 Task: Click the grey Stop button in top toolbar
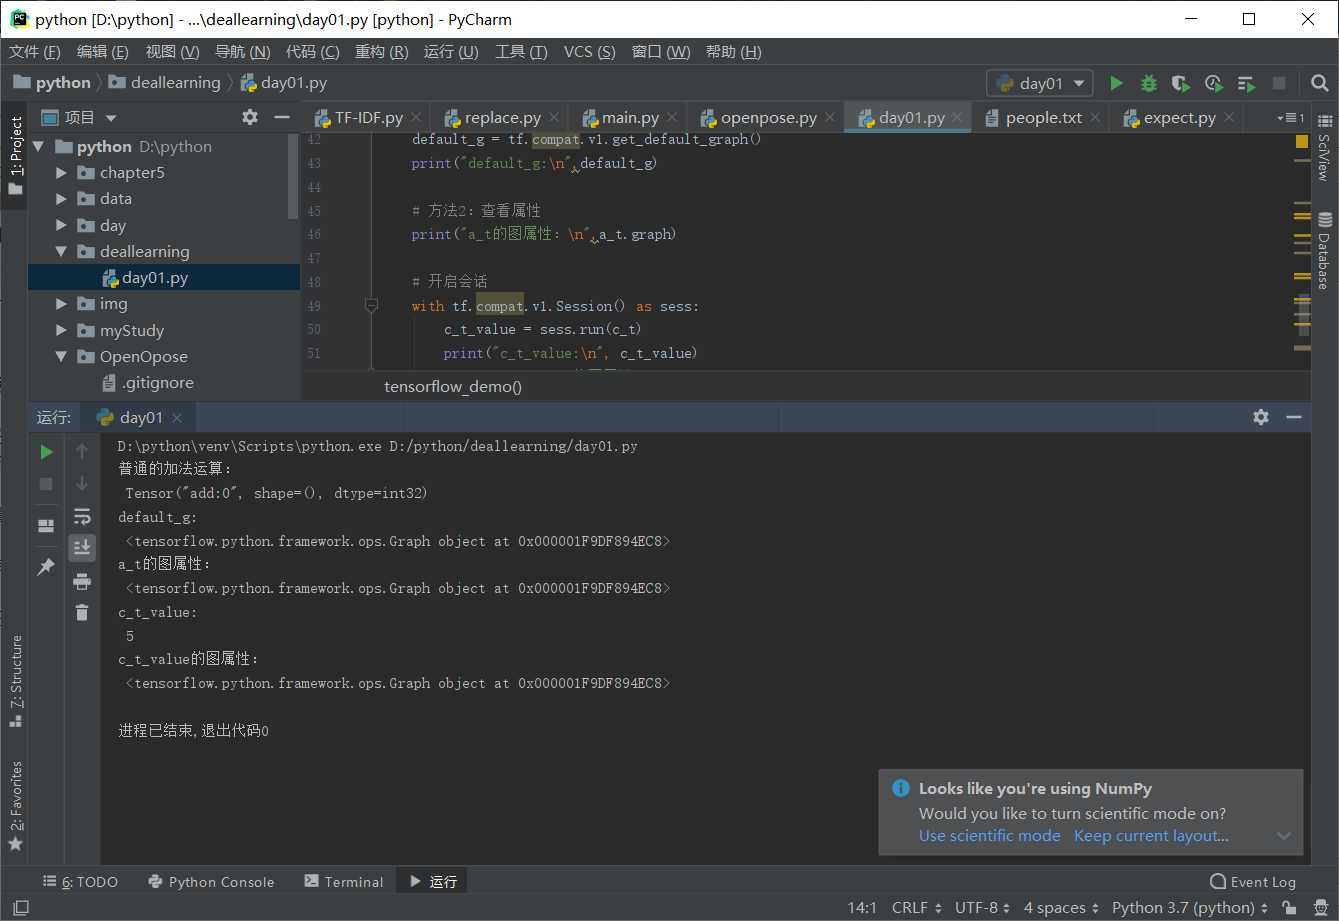(1278, 83)
